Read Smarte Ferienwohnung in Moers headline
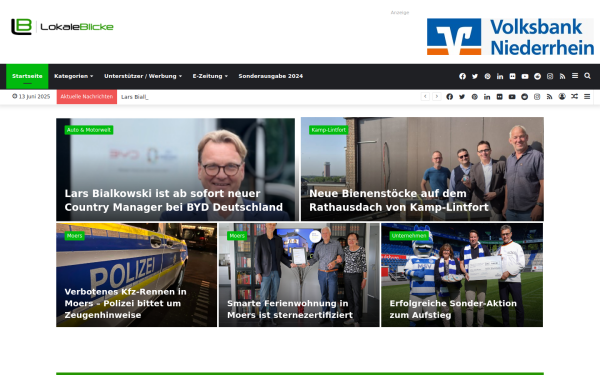 290,309
